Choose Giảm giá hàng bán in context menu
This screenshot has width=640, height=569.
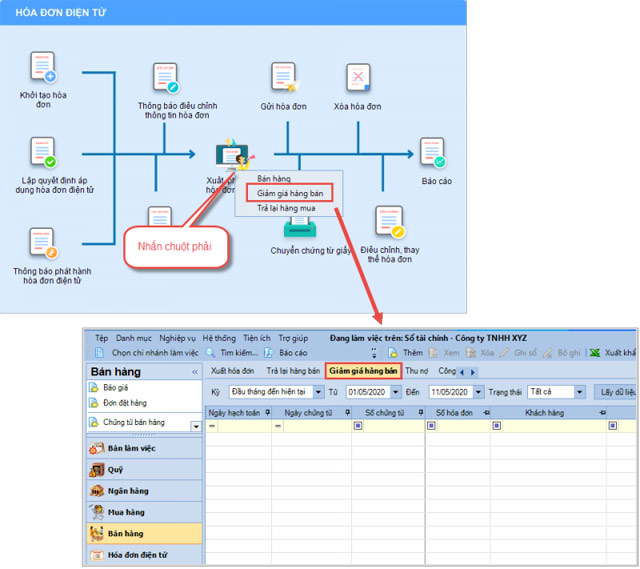pos(288,192)
